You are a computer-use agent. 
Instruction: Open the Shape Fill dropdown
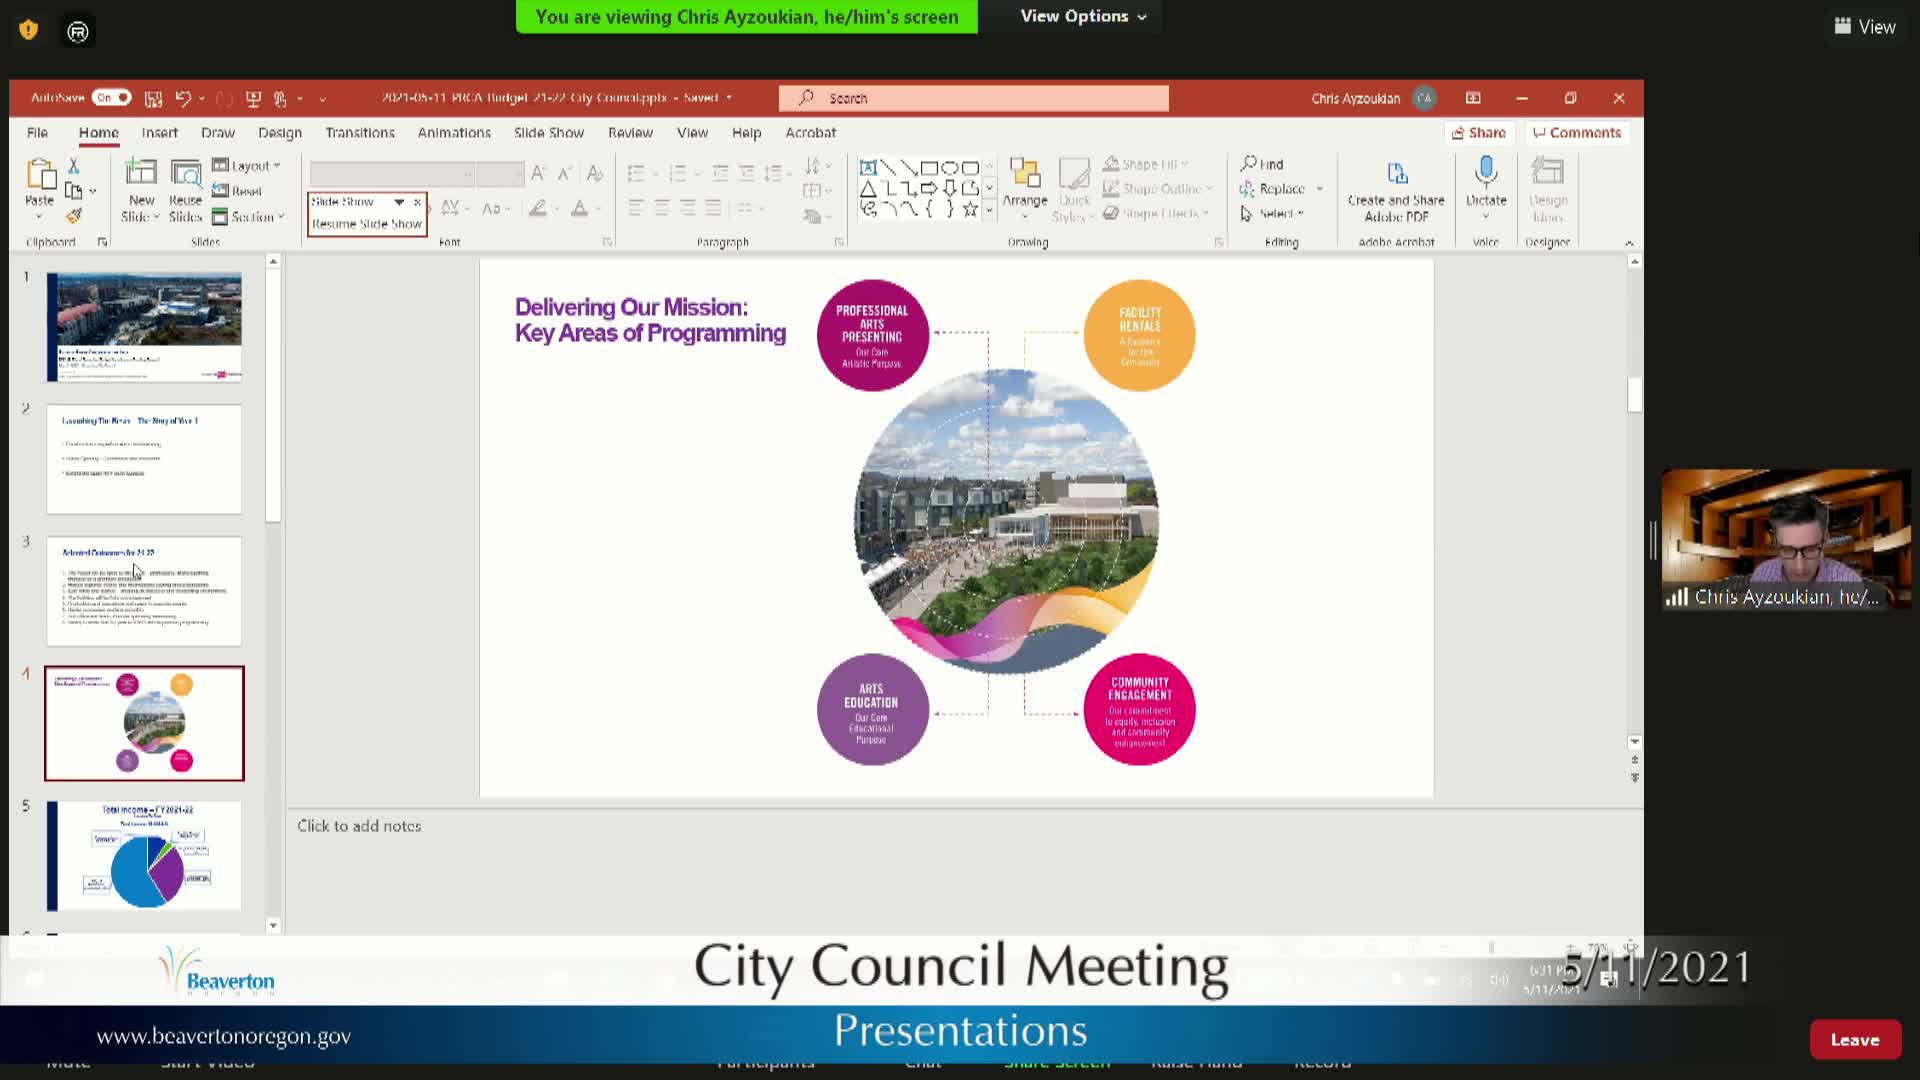(1146, 164)
